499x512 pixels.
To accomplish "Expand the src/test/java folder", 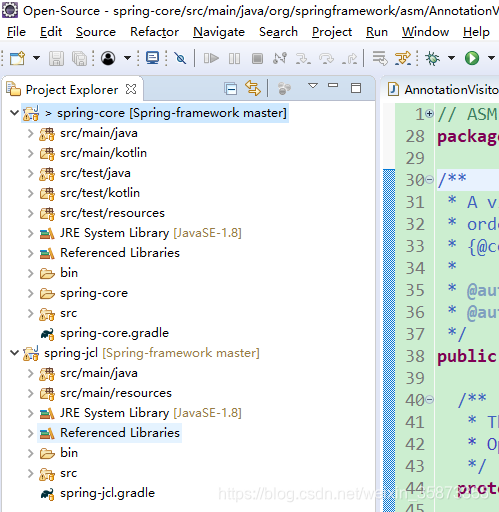I will 30,173.
